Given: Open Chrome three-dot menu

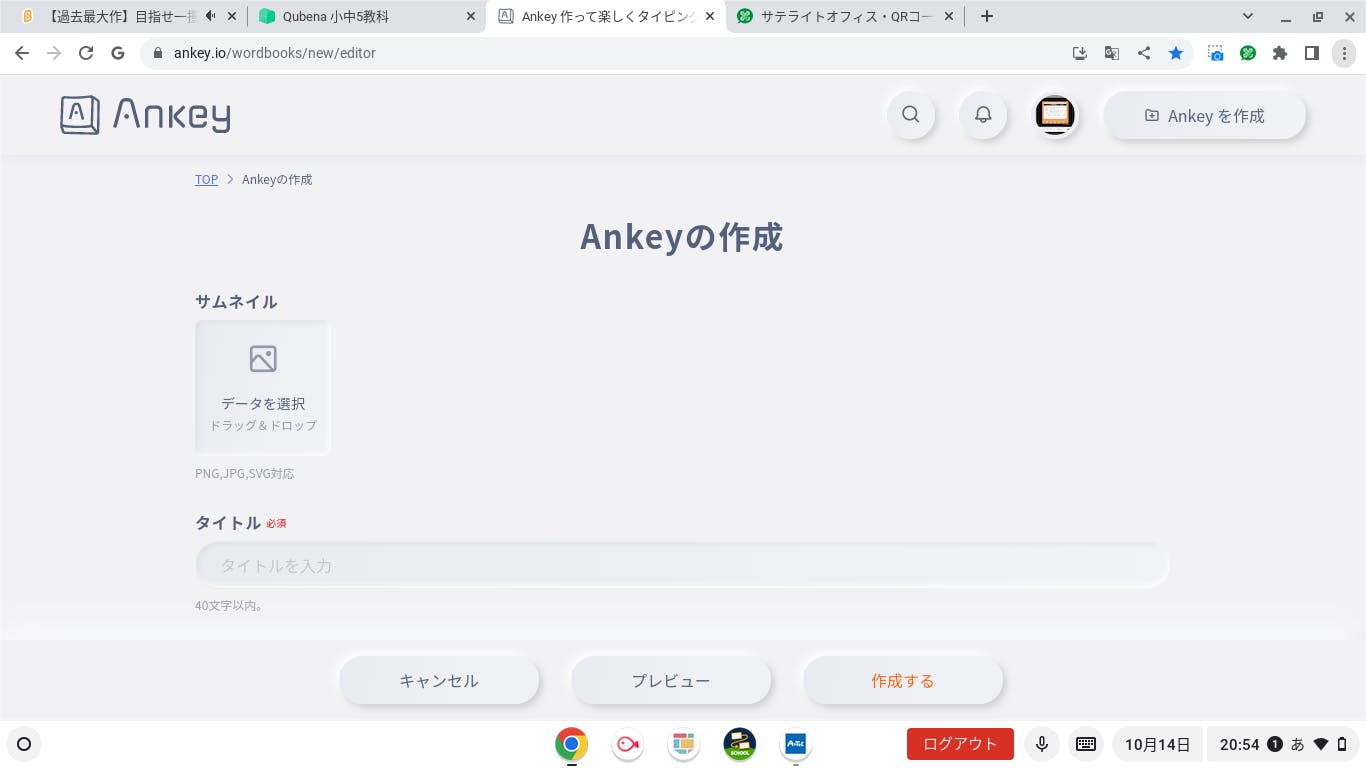Looking at the screenshot, I should click(x=1345, y=53).
